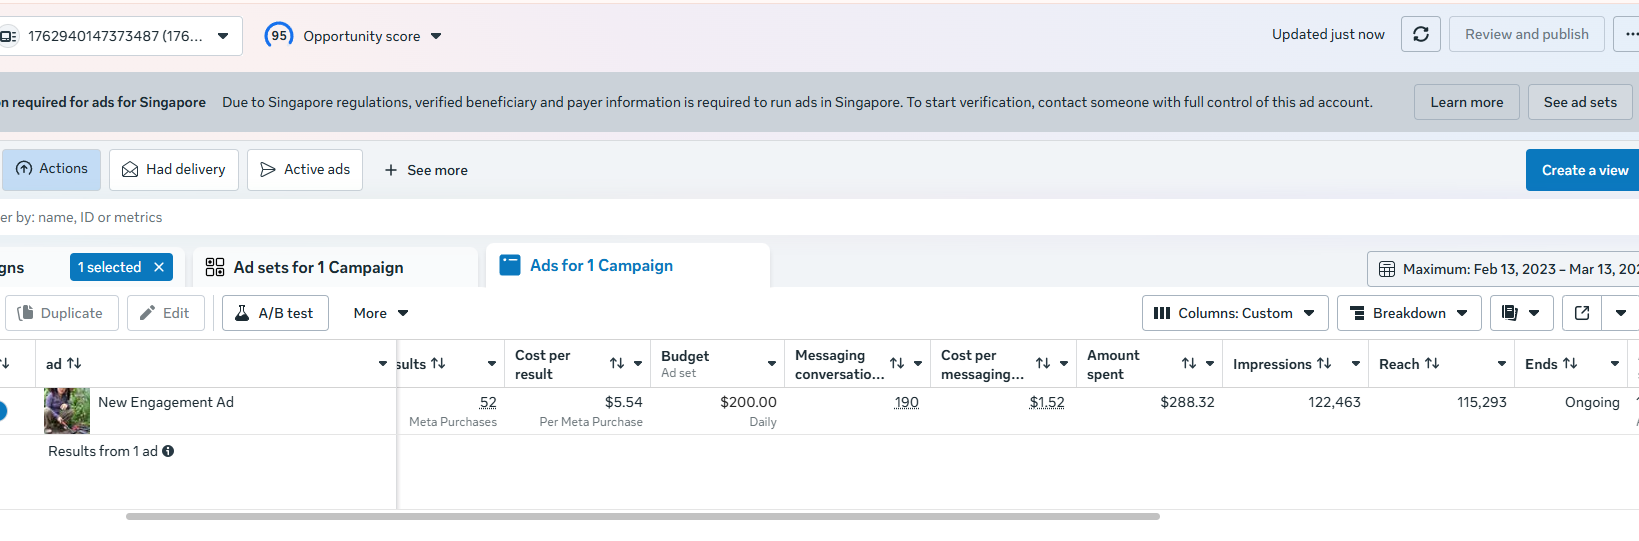Open the Breakdown dropdown
Screen dimensions: 1639x541
coord(1409,313)
